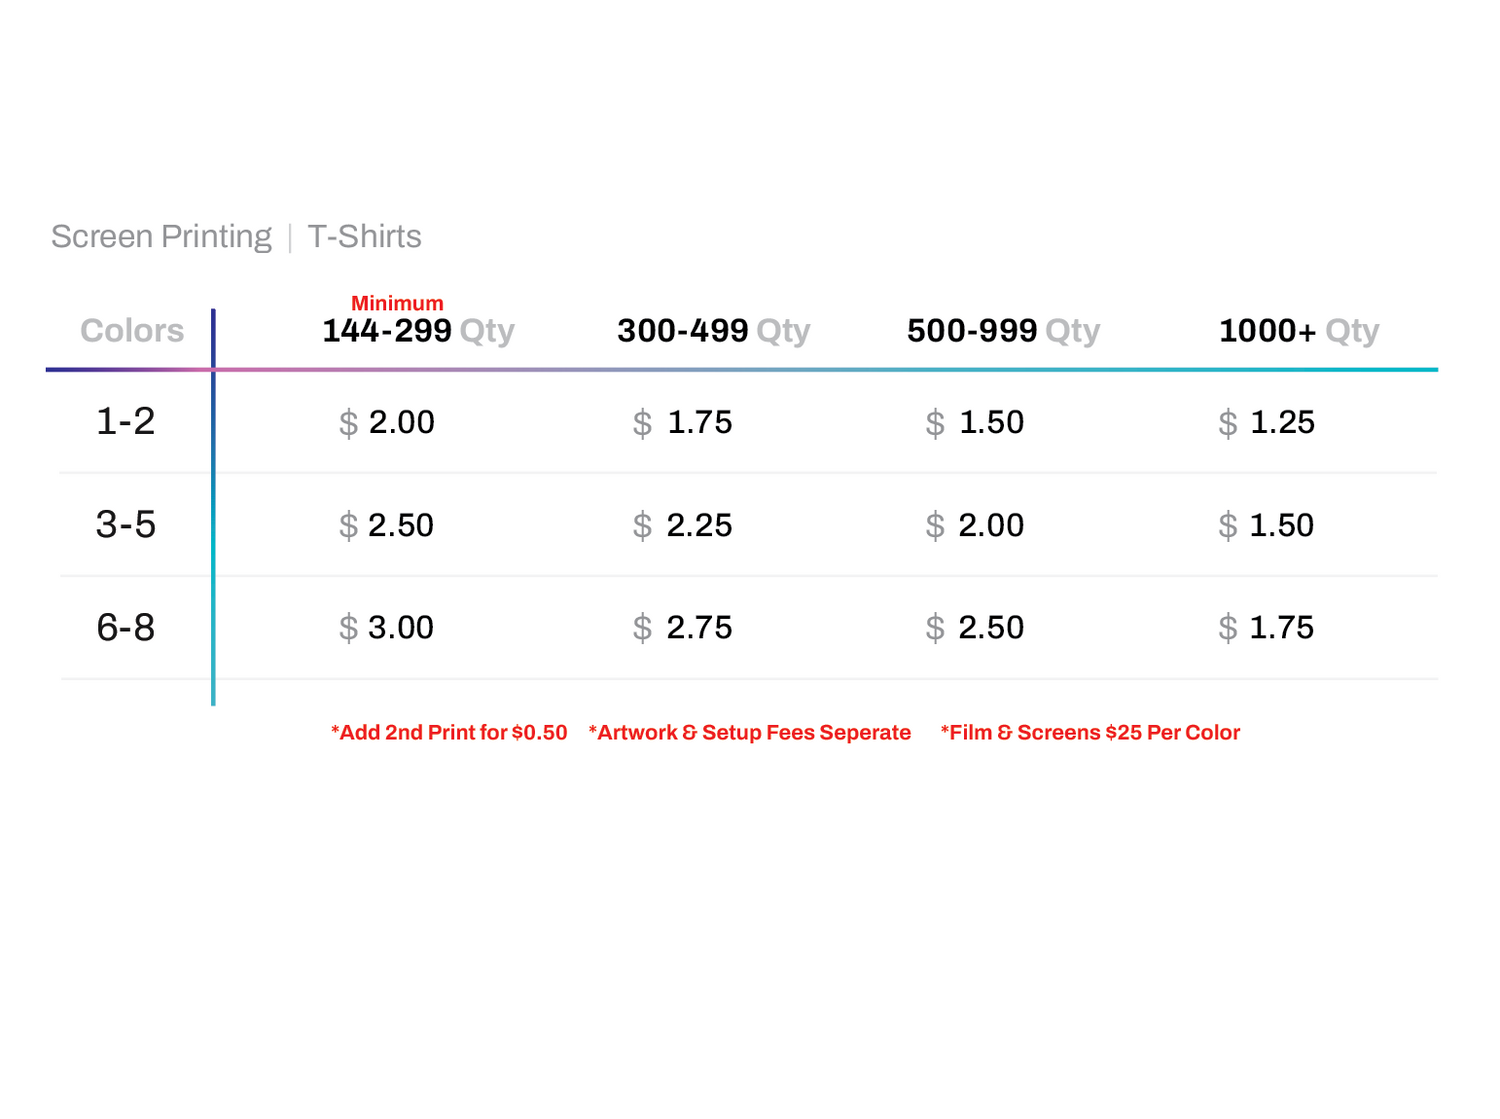Click the "3-5" colors row label
1500x1119 pixels.
(x=126, y=525)
